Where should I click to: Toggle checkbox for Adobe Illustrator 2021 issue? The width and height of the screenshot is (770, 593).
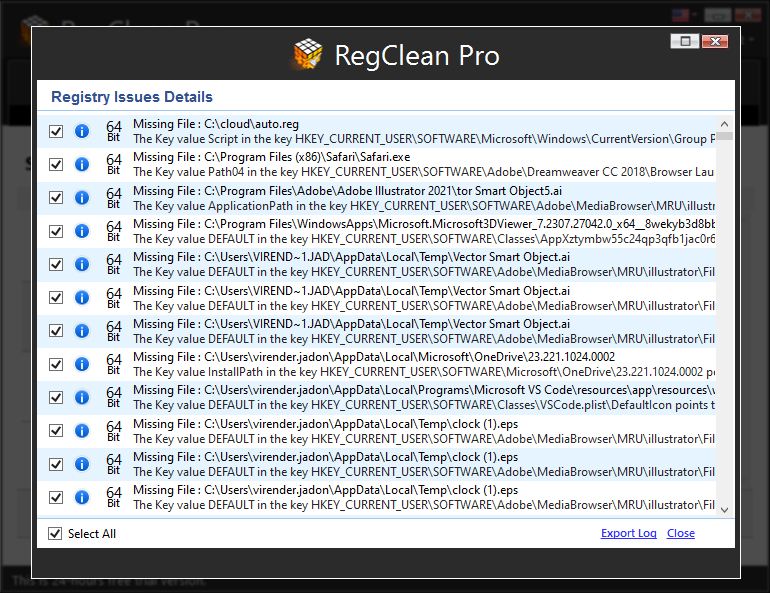click(x=56, y=197)
